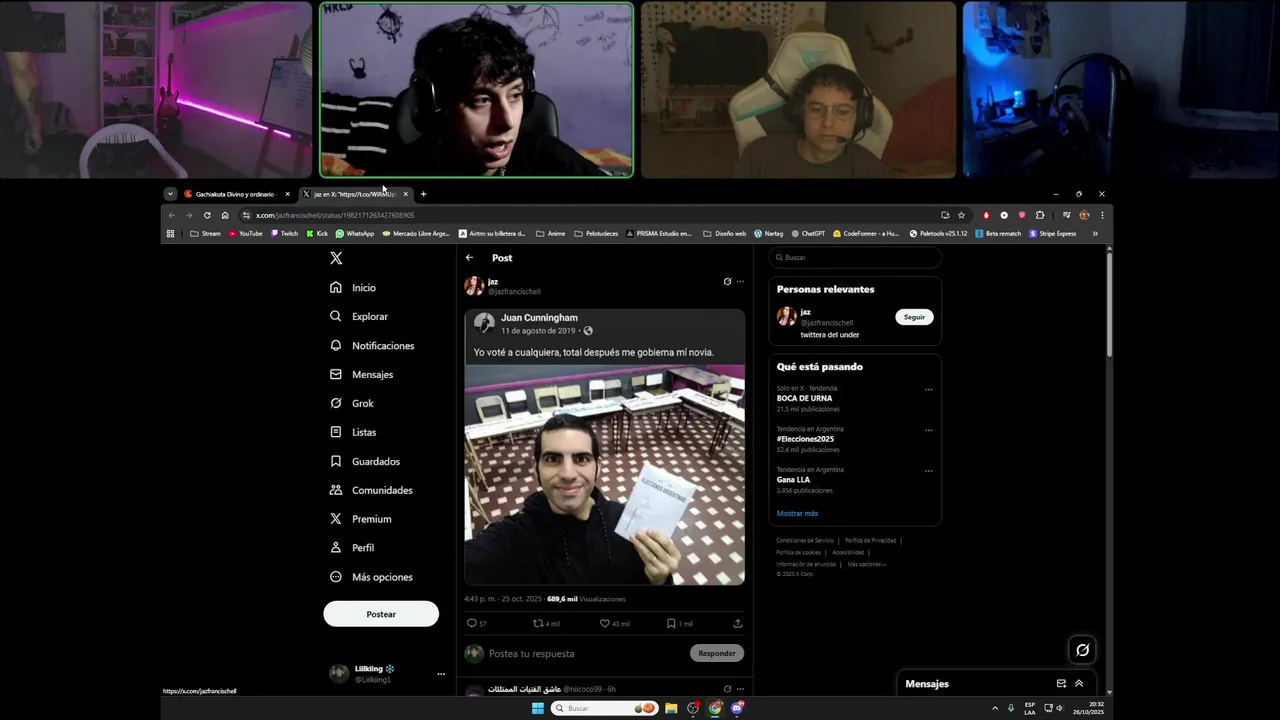The width and height of the screenshot is (1280, 720).
Task: Open the browser extensions puzzle icon
Action: [1040, 215]
